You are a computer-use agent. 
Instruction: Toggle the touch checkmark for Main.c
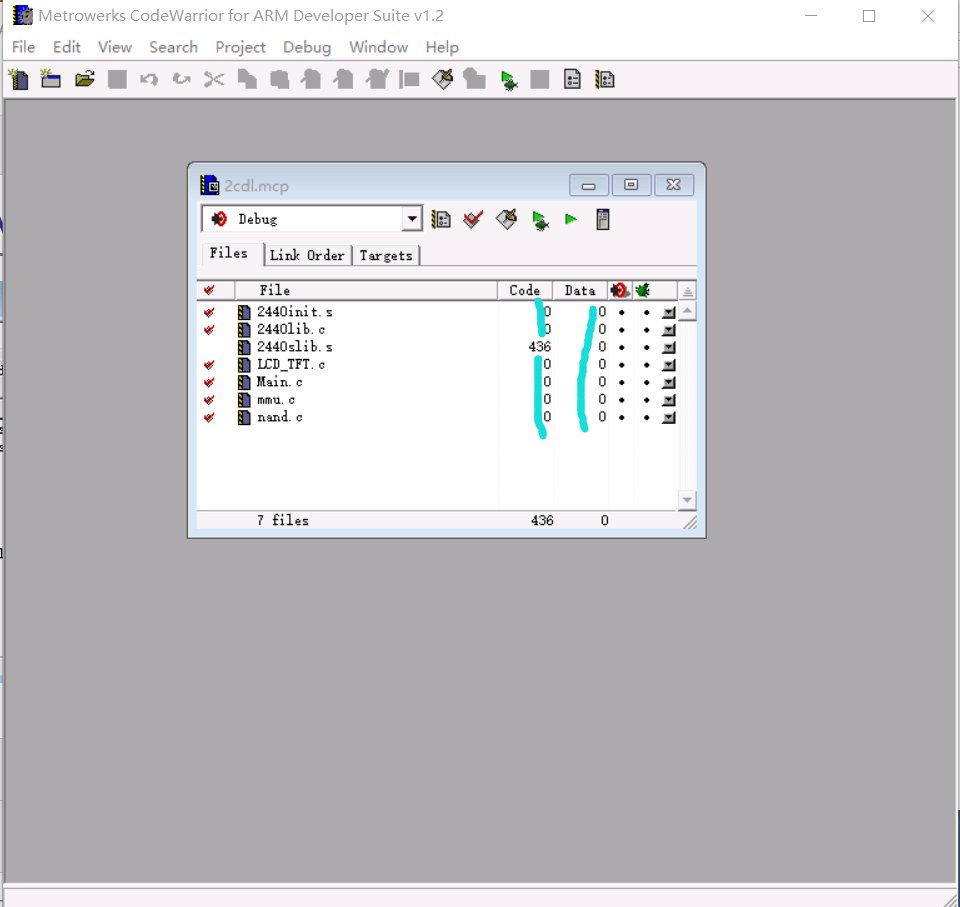tap(209, 383)
